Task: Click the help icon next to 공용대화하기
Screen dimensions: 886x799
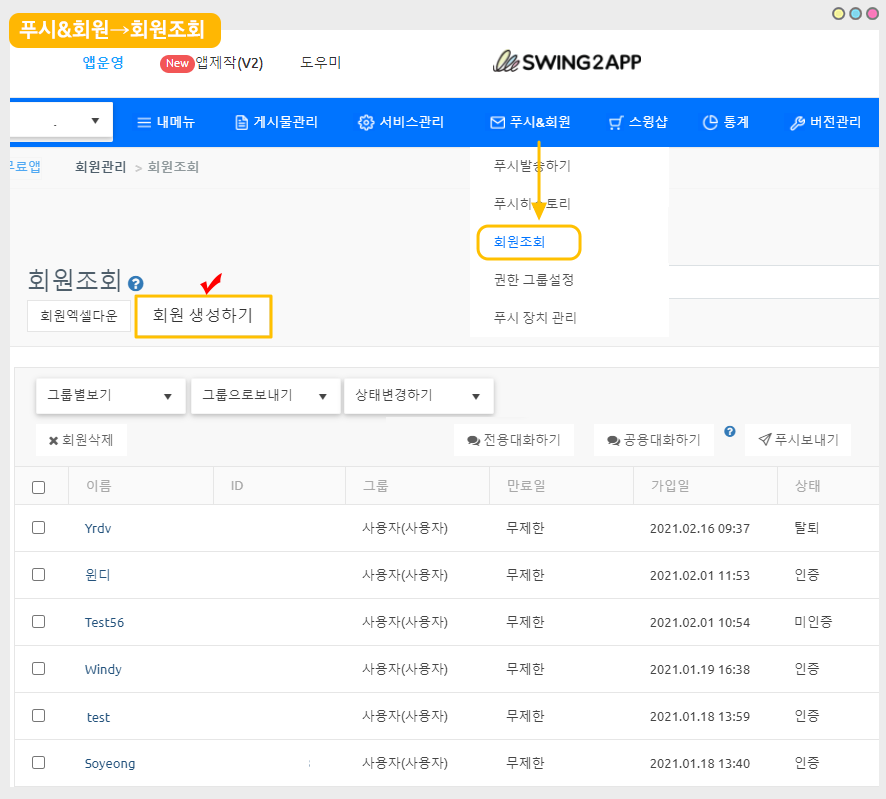Action: coord(730,432)
